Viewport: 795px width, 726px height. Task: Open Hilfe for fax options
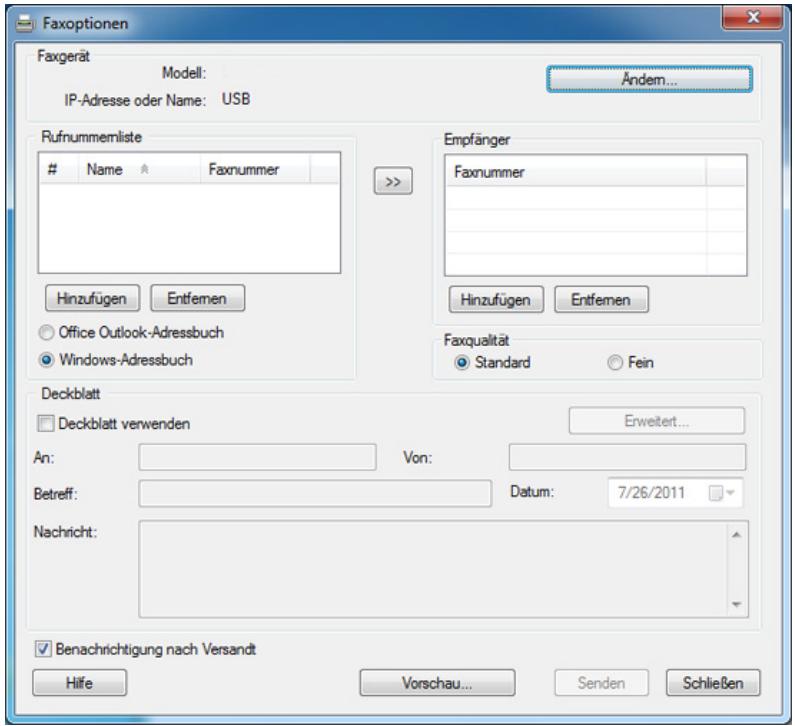(80, 683)
